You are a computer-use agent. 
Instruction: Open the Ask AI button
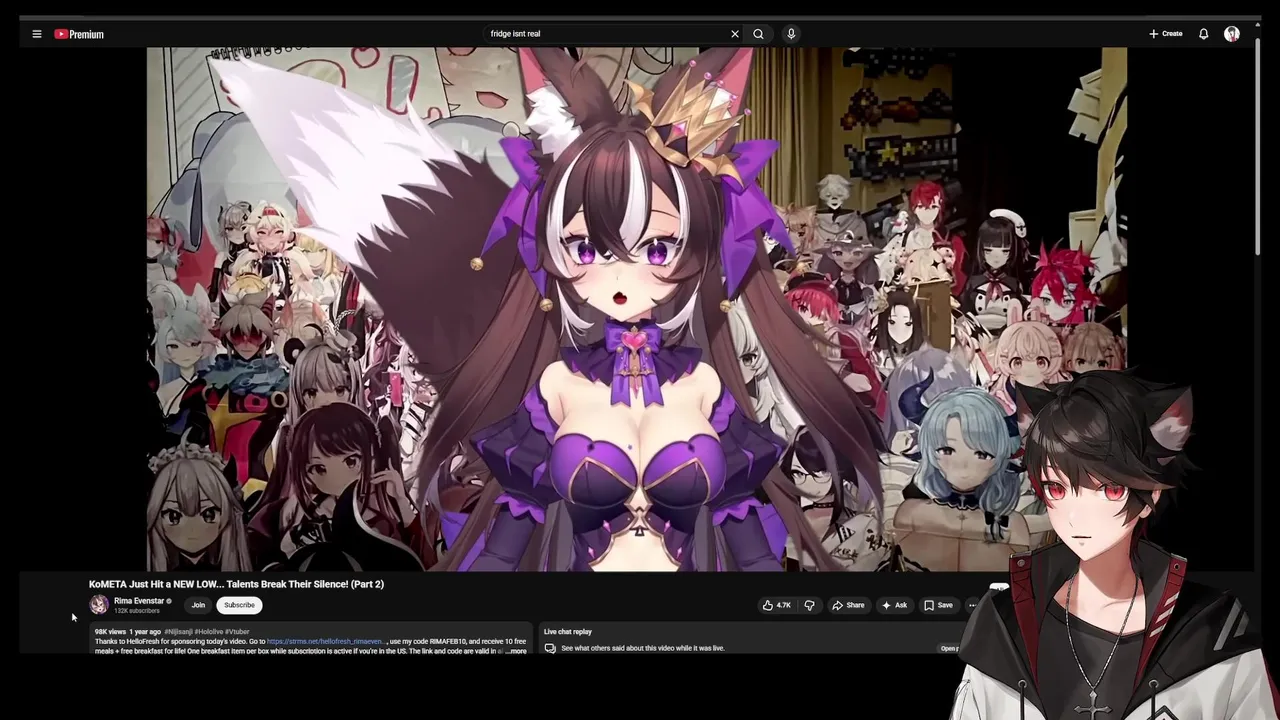point(894,605)
